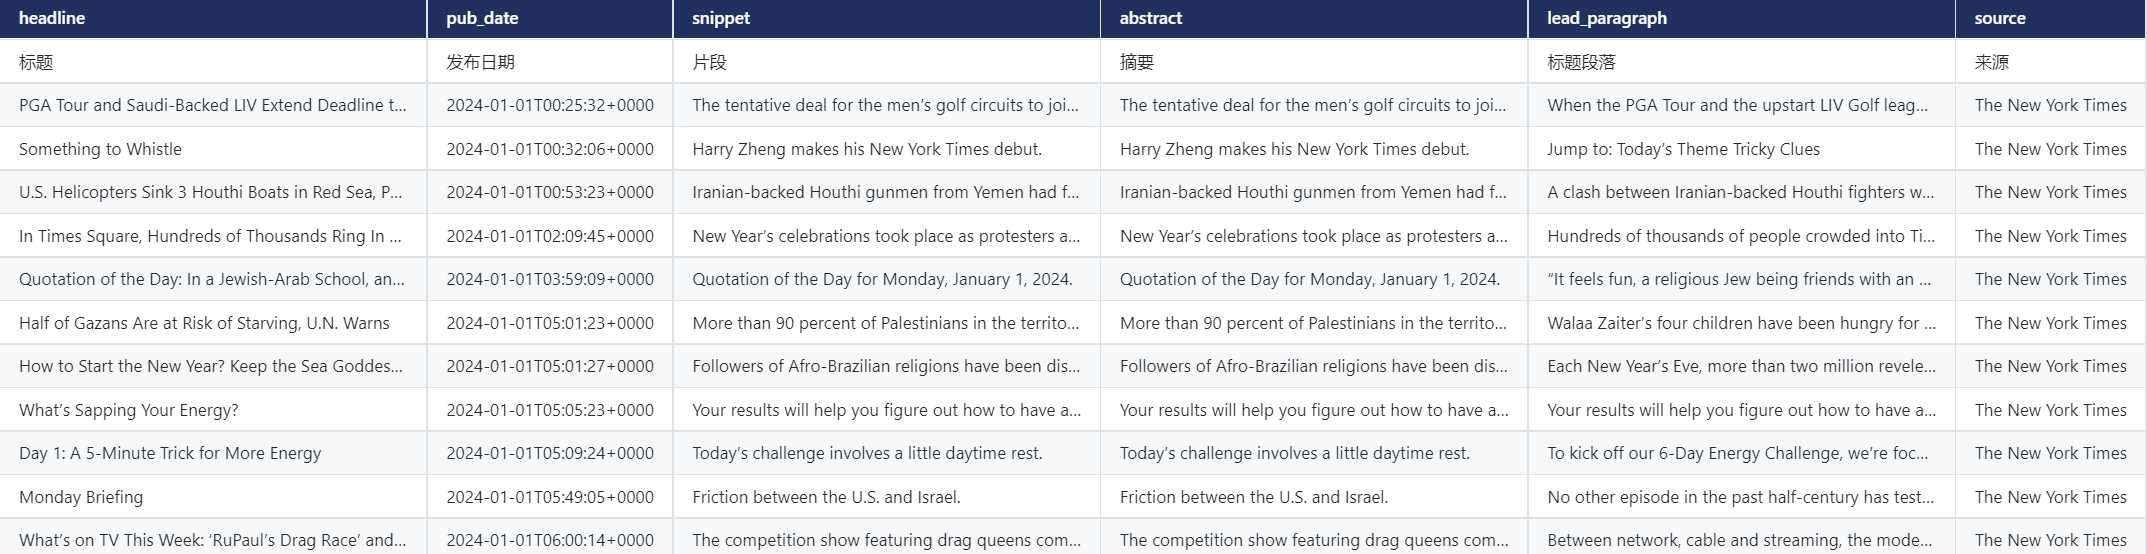Click the source column header

pos(1999,18)
